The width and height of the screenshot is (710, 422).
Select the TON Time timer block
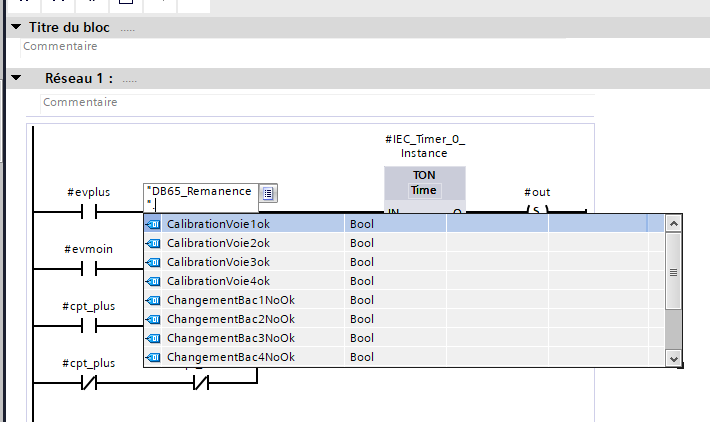tap(424, 183)
